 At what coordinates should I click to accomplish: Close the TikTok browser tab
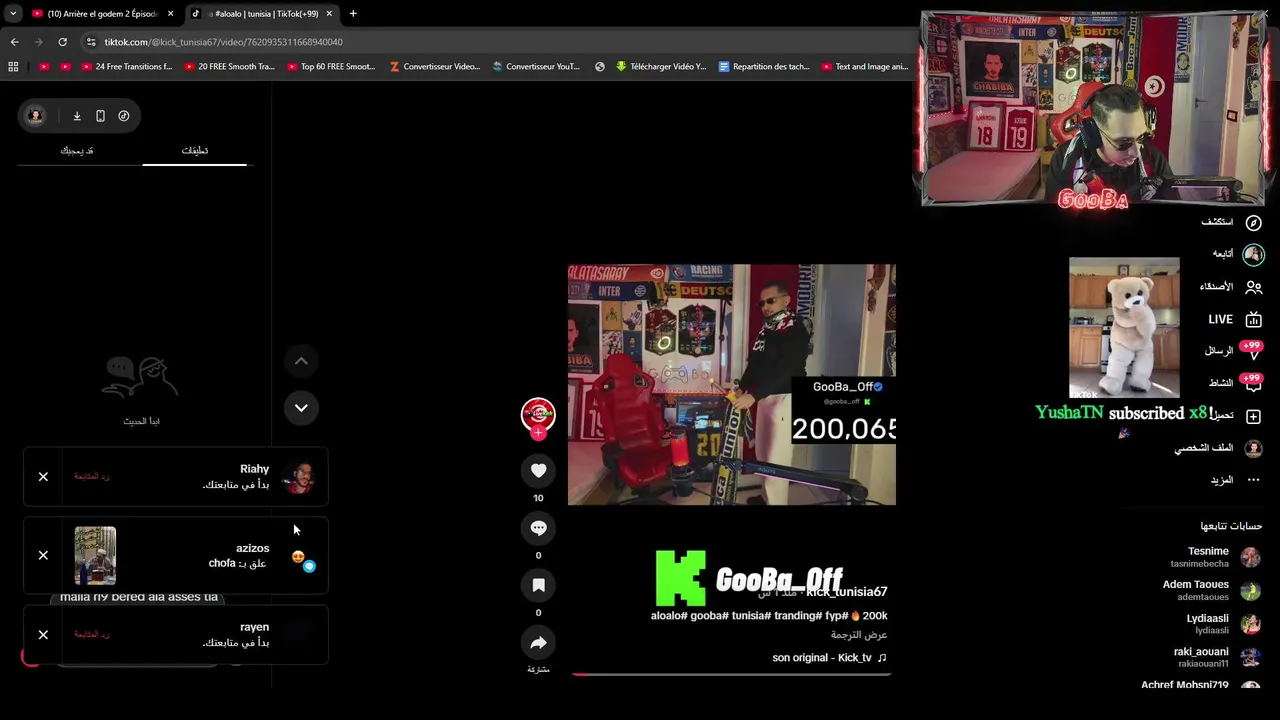tap(329, 14)
